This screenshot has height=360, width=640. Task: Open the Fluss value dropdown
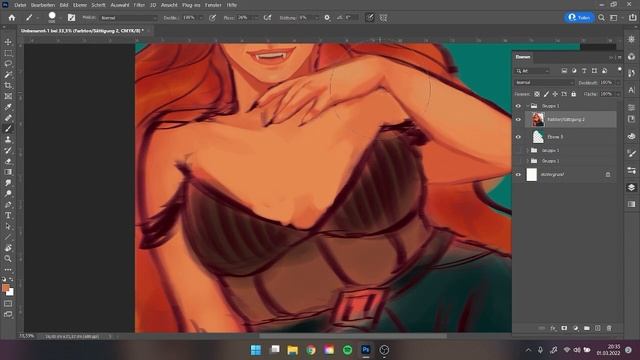(x=256, y=18)
